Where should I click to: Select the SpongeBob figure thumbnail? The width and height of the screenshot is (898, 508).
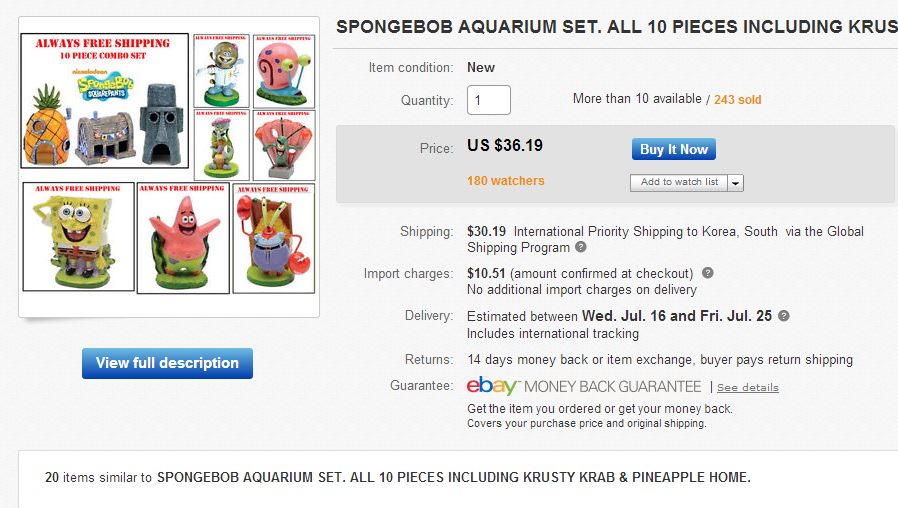point(77,238)
